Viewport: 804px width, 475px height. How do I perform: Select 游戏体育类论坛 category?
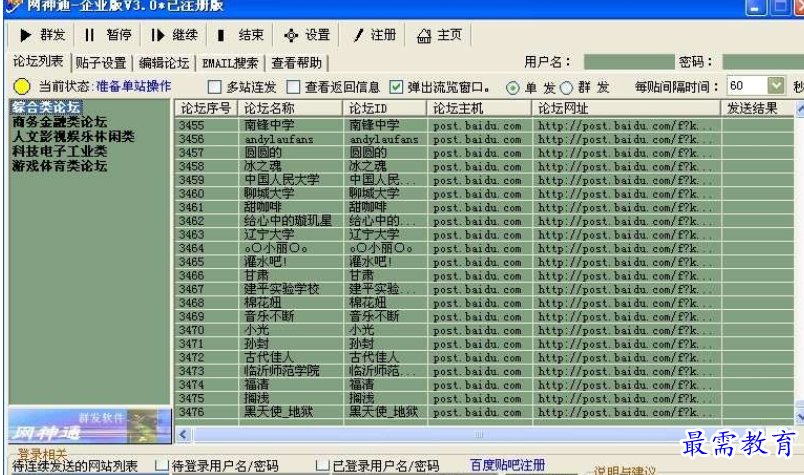point(59,166)
